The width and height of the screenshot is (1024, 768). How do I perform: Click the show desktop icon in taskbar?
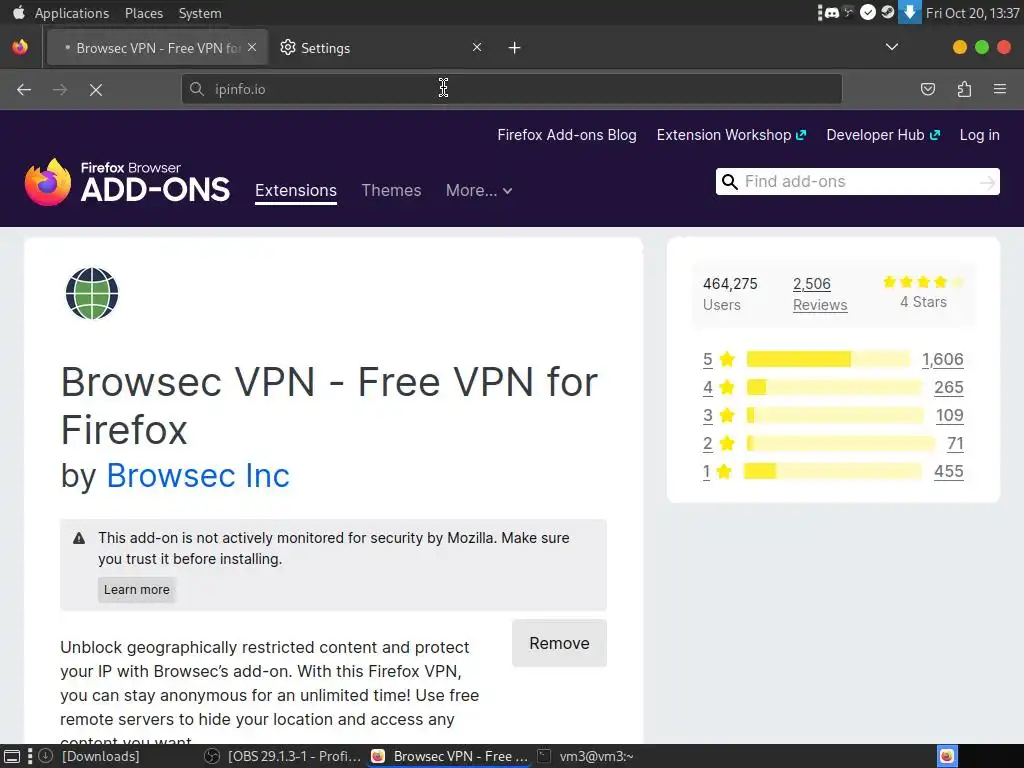click(12, 756)
